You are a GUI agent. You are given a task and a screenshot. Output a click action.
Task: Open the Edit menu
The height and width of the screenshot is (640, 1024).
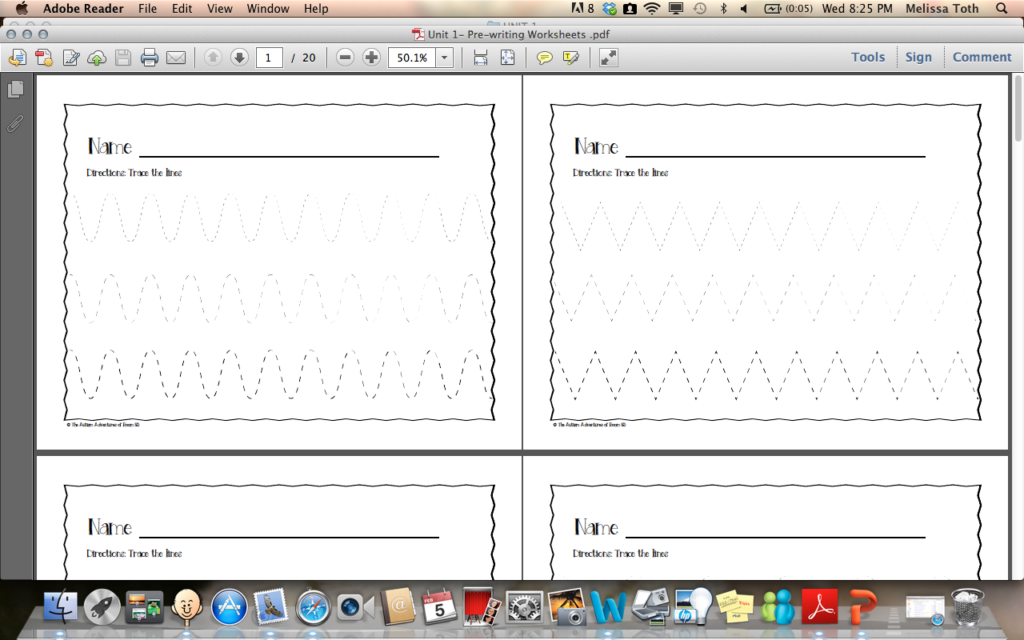[182, 8]
